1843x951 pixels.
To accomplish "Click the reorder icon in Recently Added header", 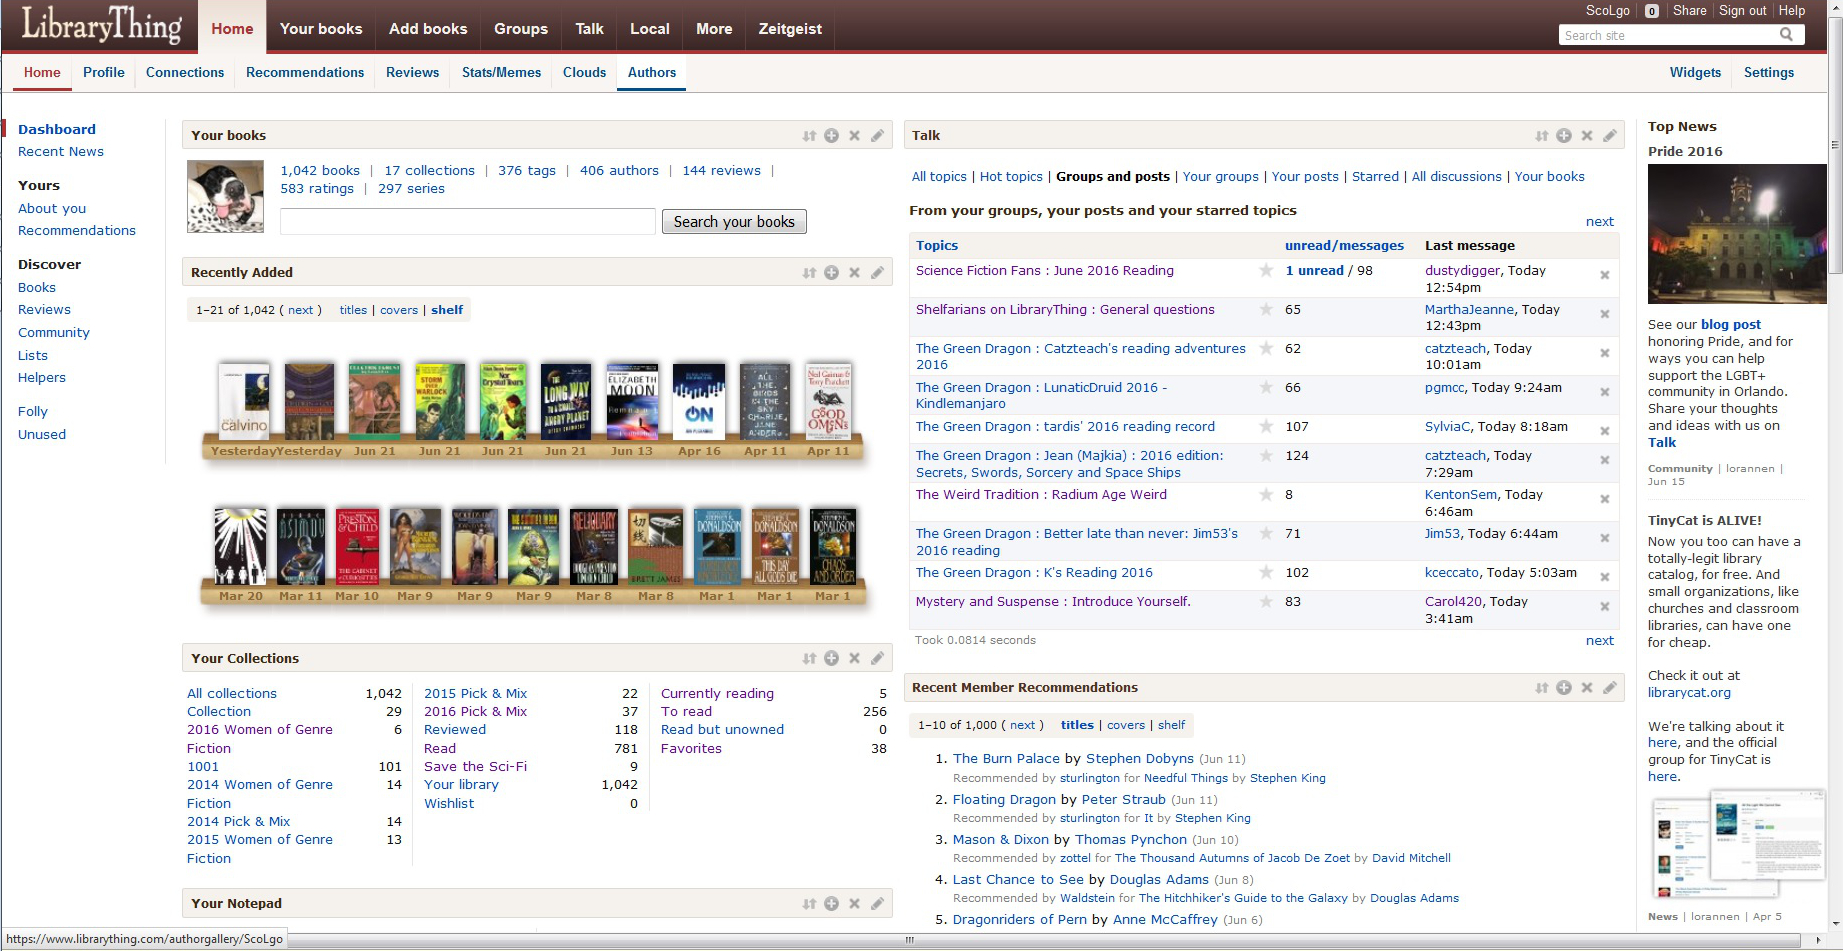I will (809, 273).
